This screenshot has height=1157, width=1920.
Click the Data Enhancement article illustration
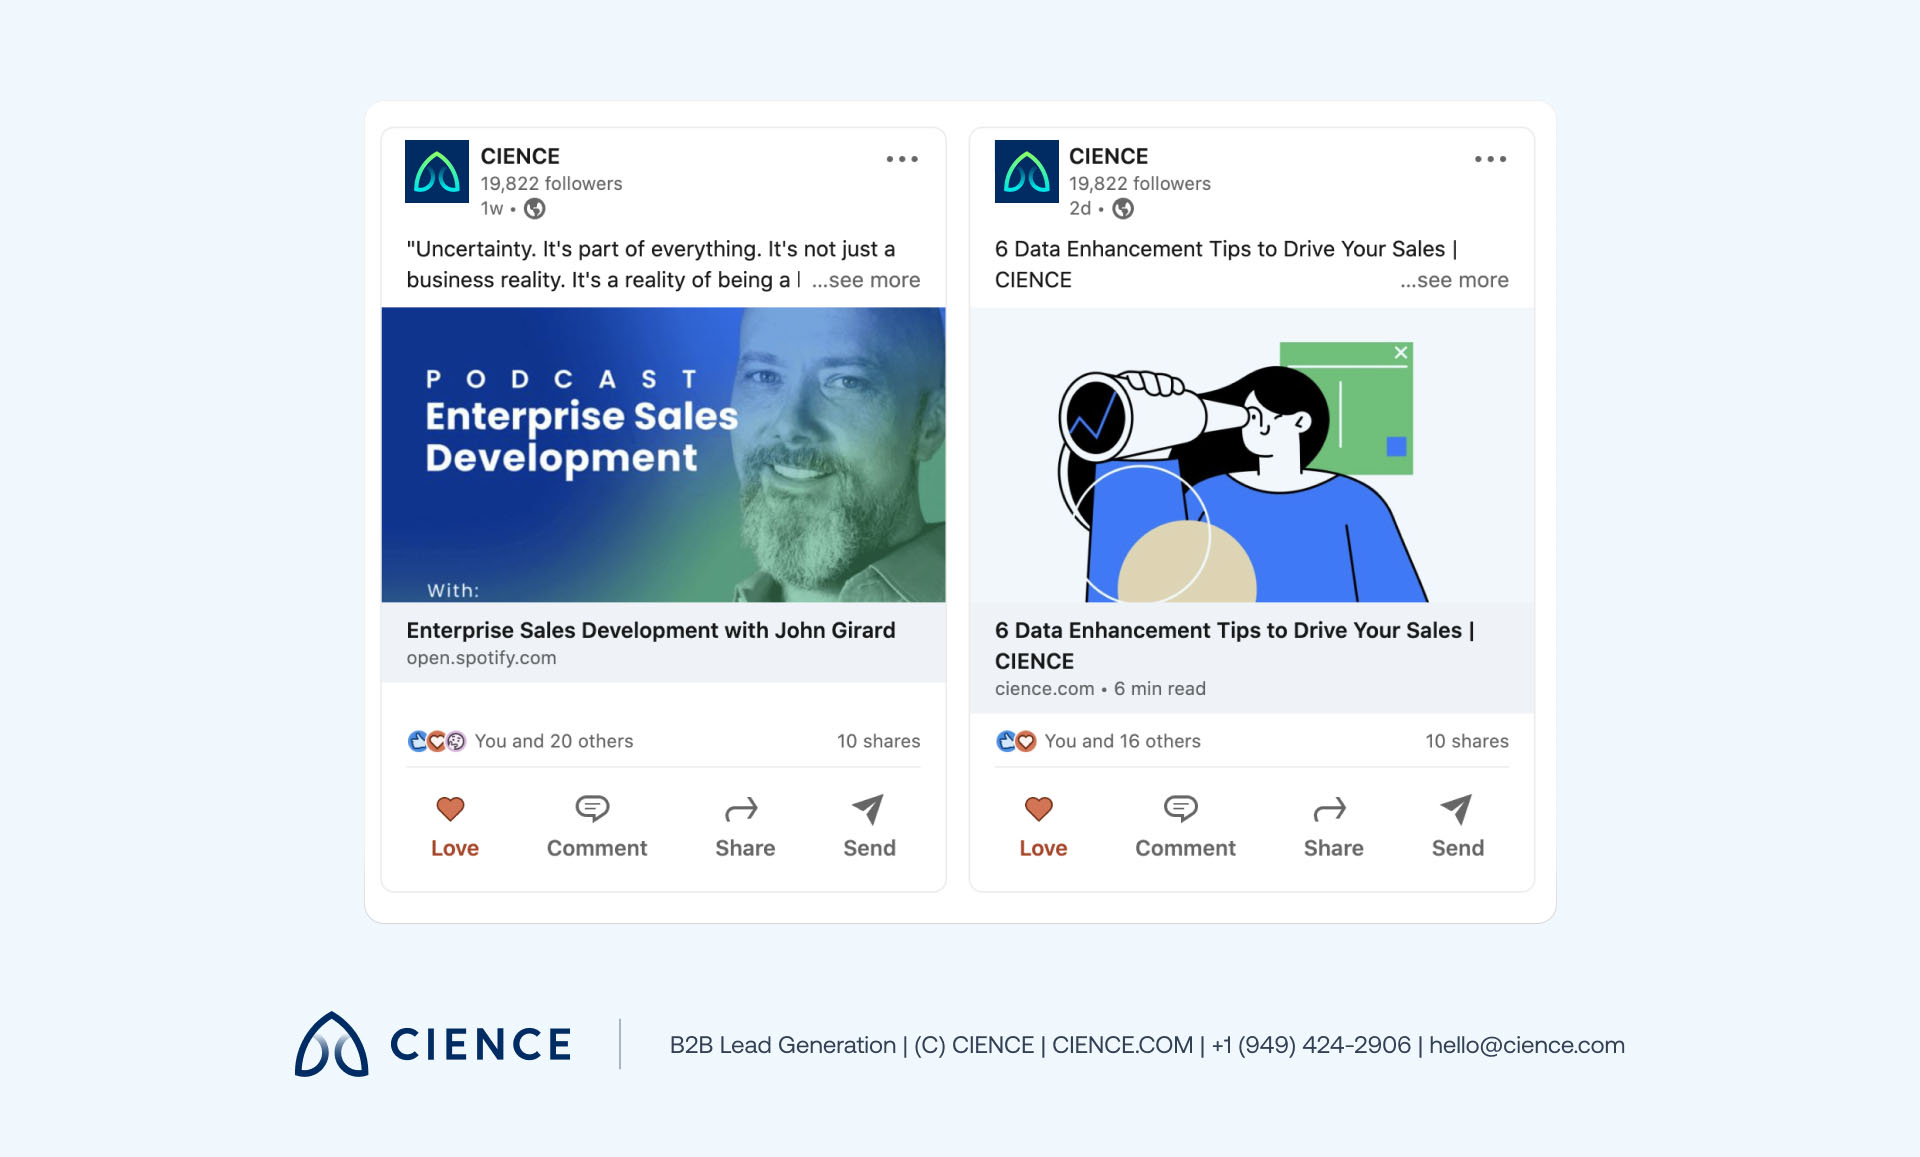tap(1251, 455)
